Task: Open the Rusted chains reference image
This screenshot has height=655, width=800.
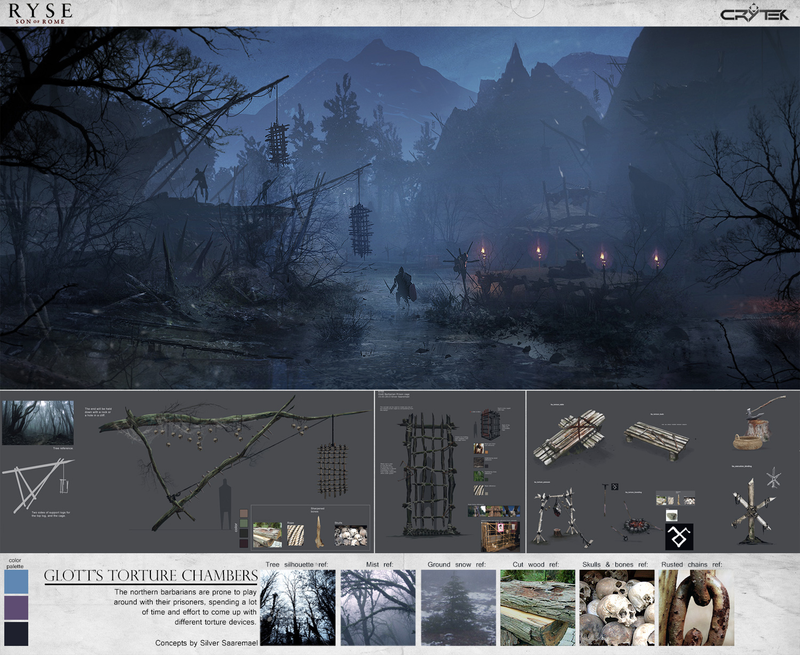Action: coord(696,608)
